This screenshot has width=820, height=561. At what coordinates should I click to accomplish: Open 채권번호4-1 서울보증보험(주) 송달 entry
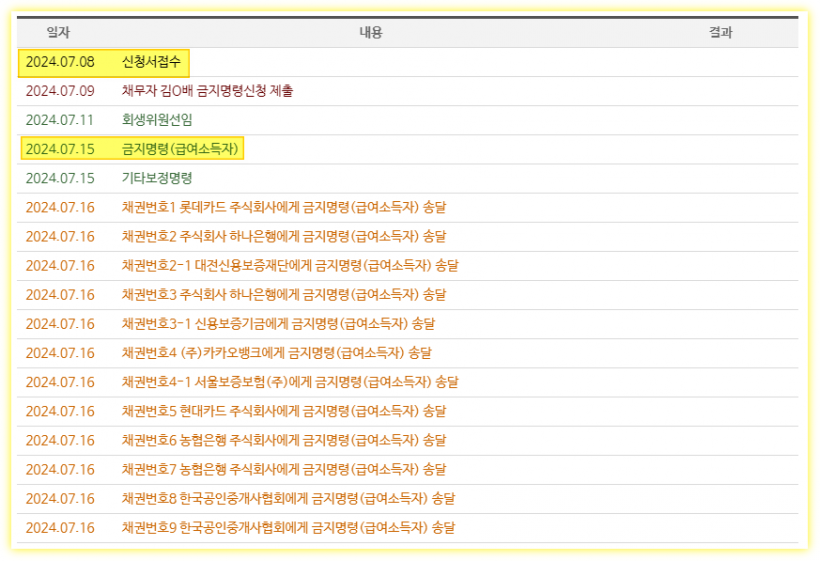coord(290,382)
